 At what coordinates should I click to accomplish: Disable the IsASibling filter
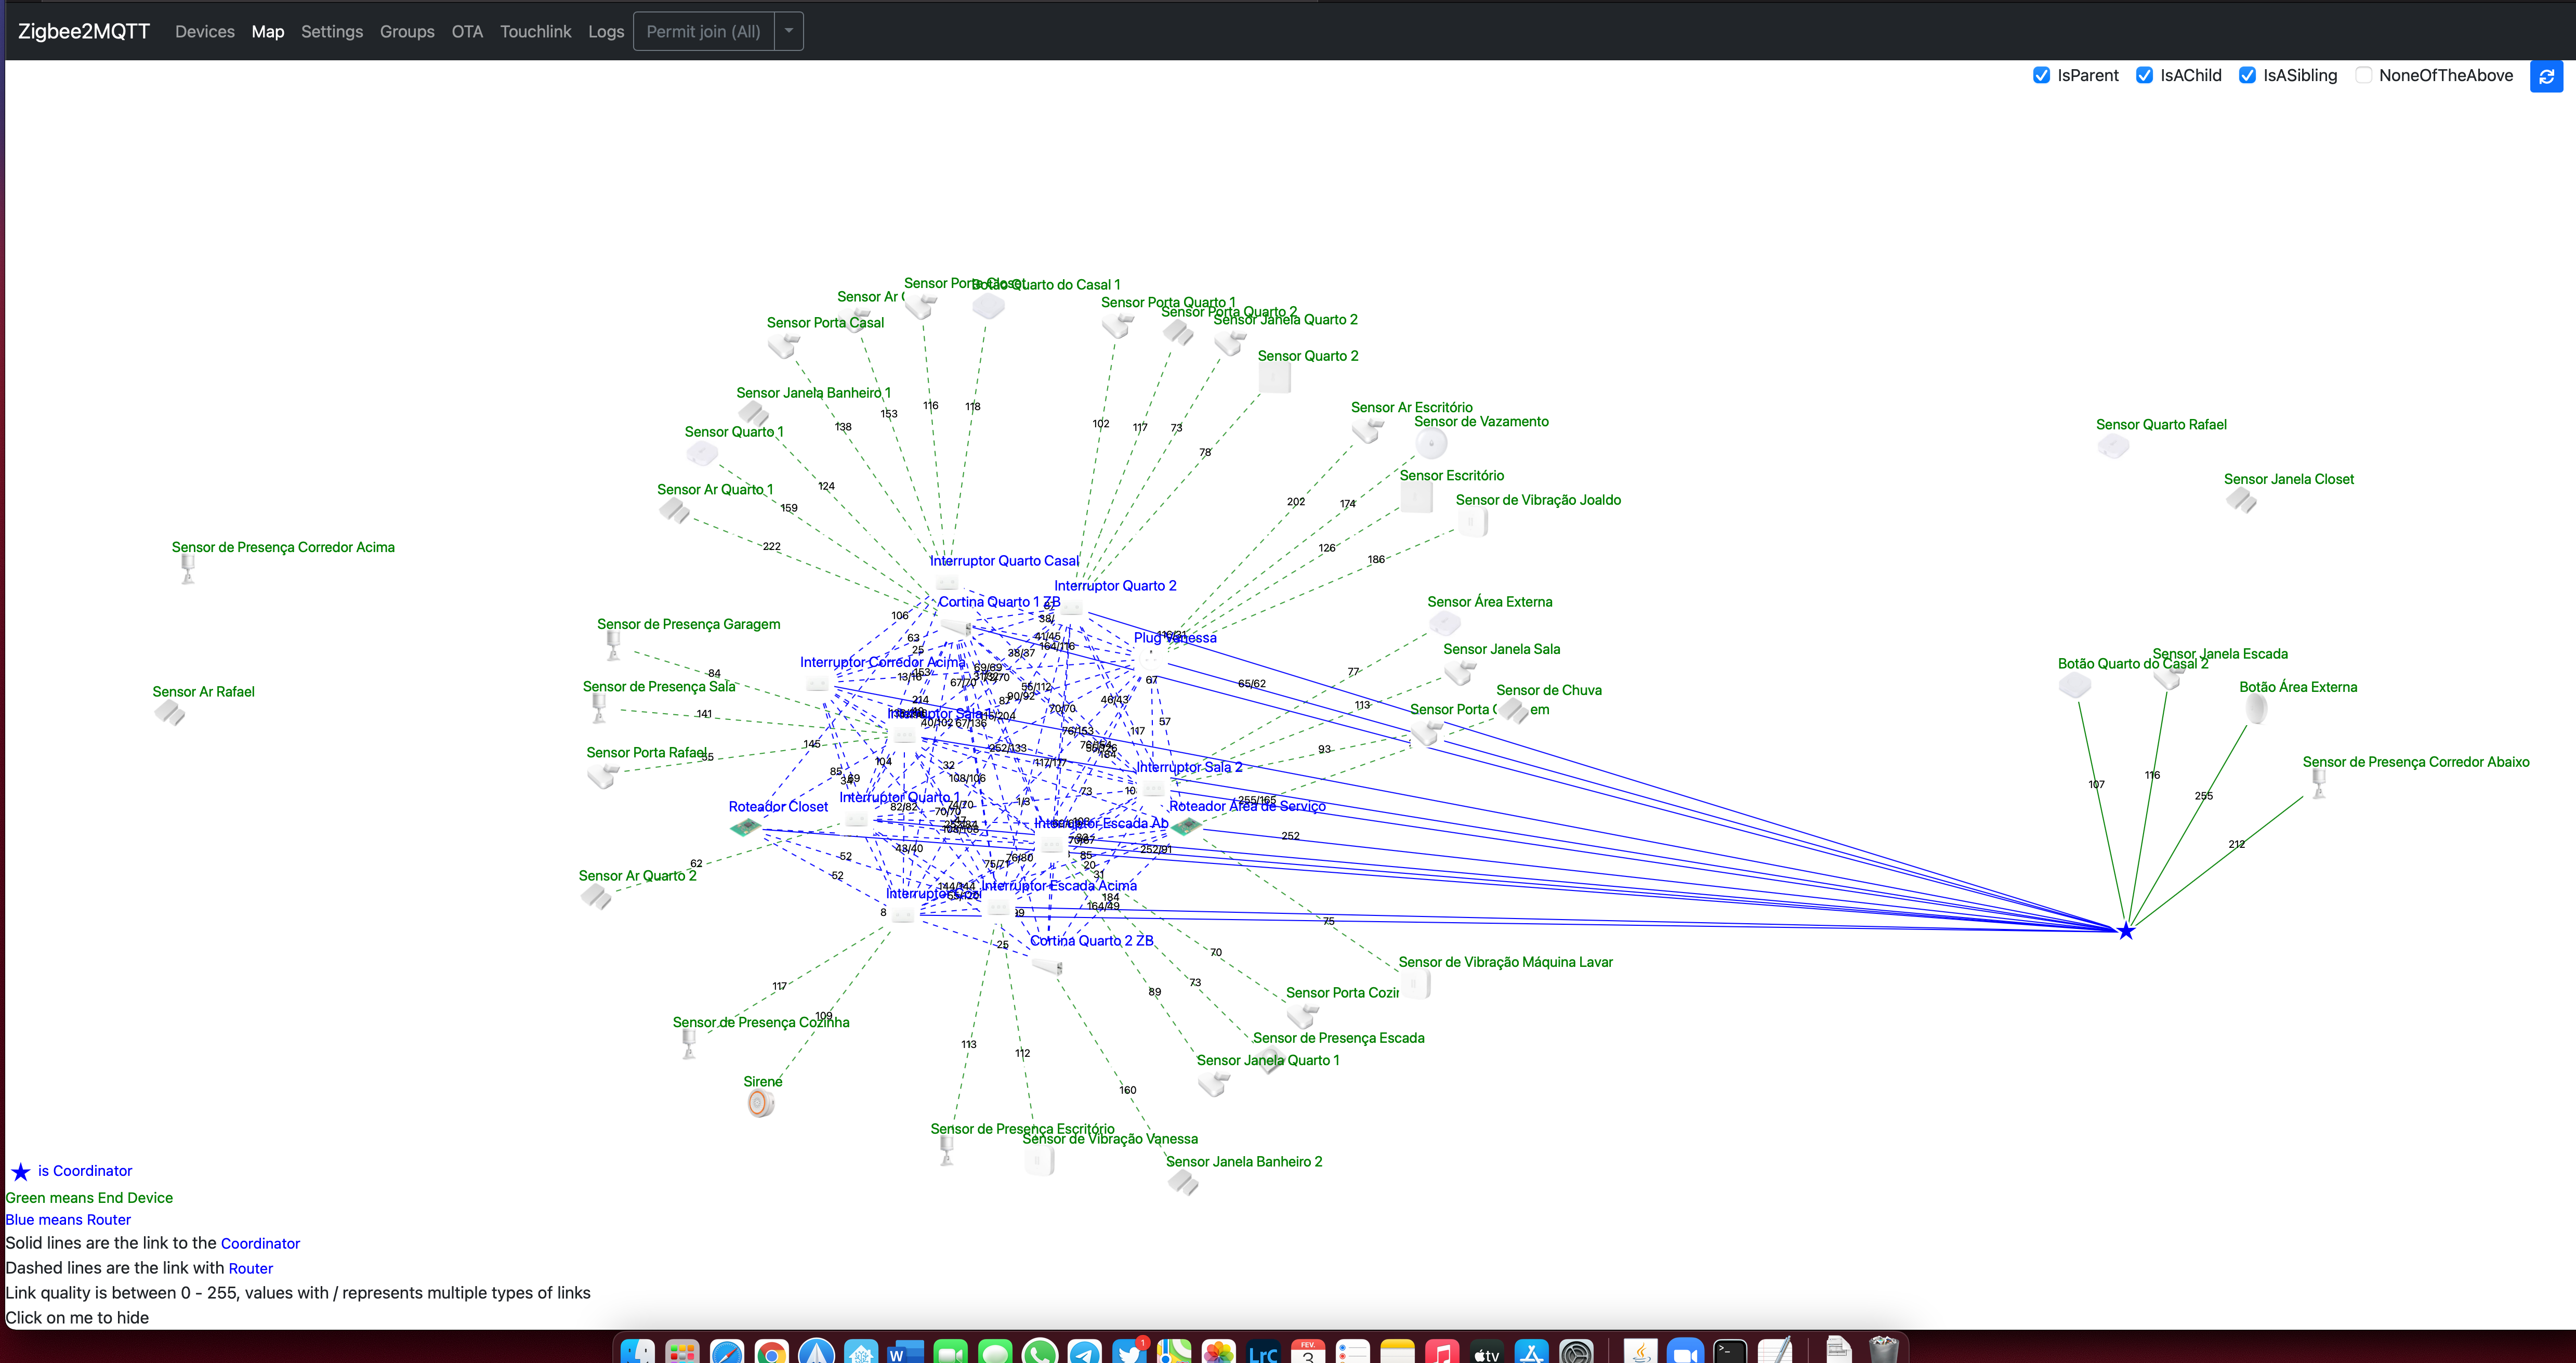pos(2249,75)
